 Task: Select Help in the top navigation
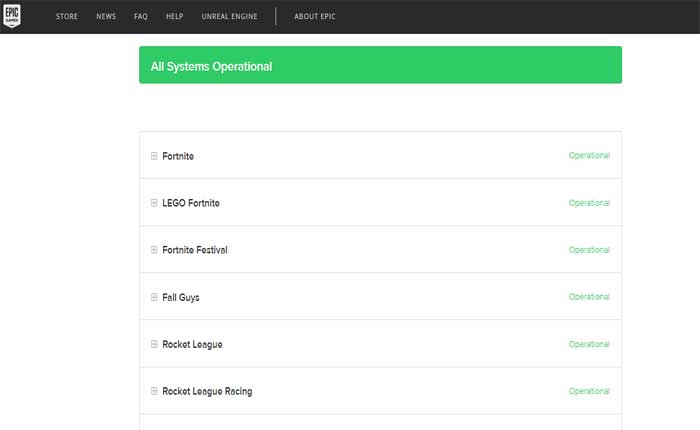pyautogui.click(x=174, y=17)
